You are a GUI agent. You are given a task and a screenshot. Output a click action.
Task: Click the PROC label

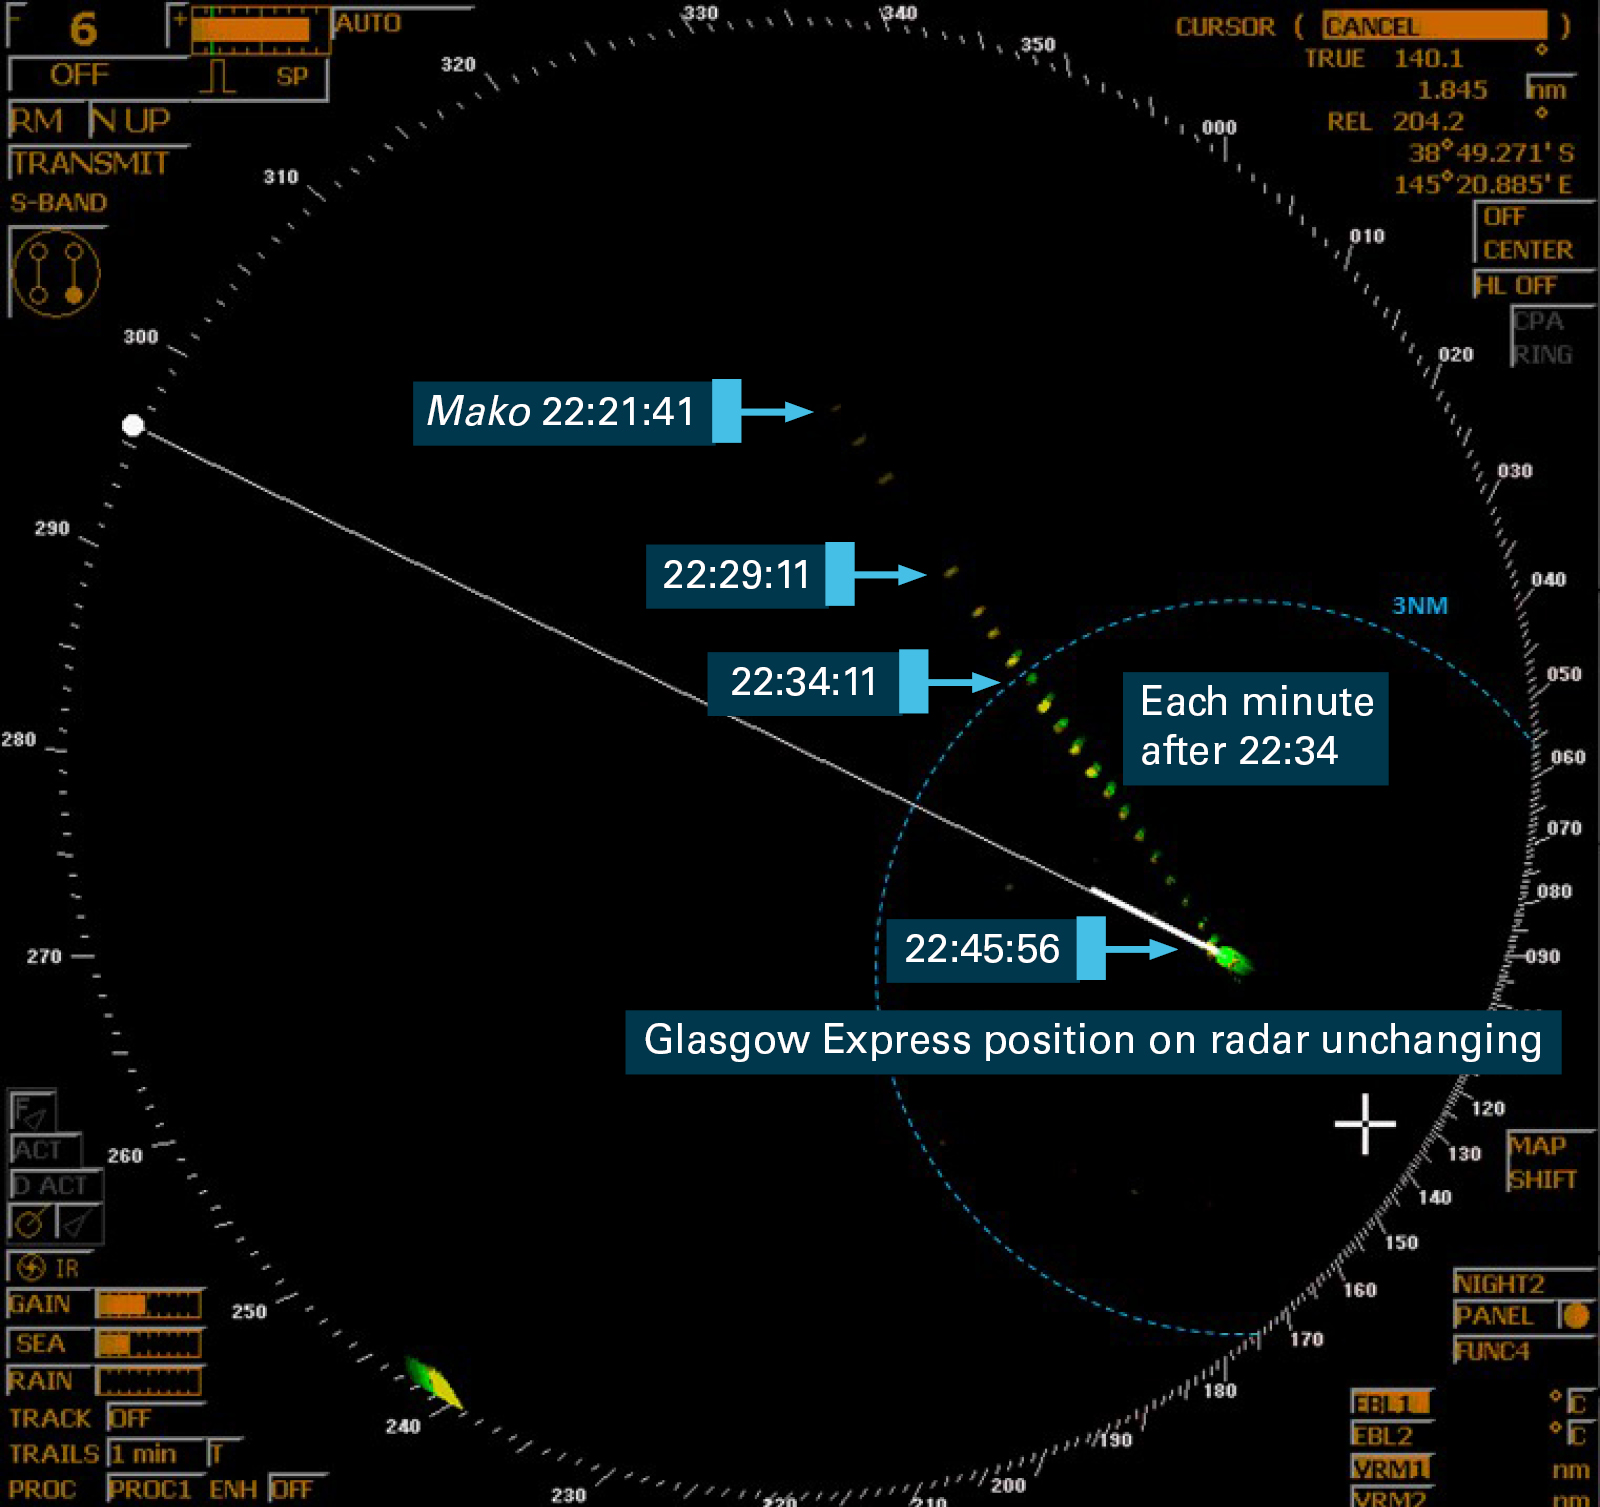[x=43, y=1489]
